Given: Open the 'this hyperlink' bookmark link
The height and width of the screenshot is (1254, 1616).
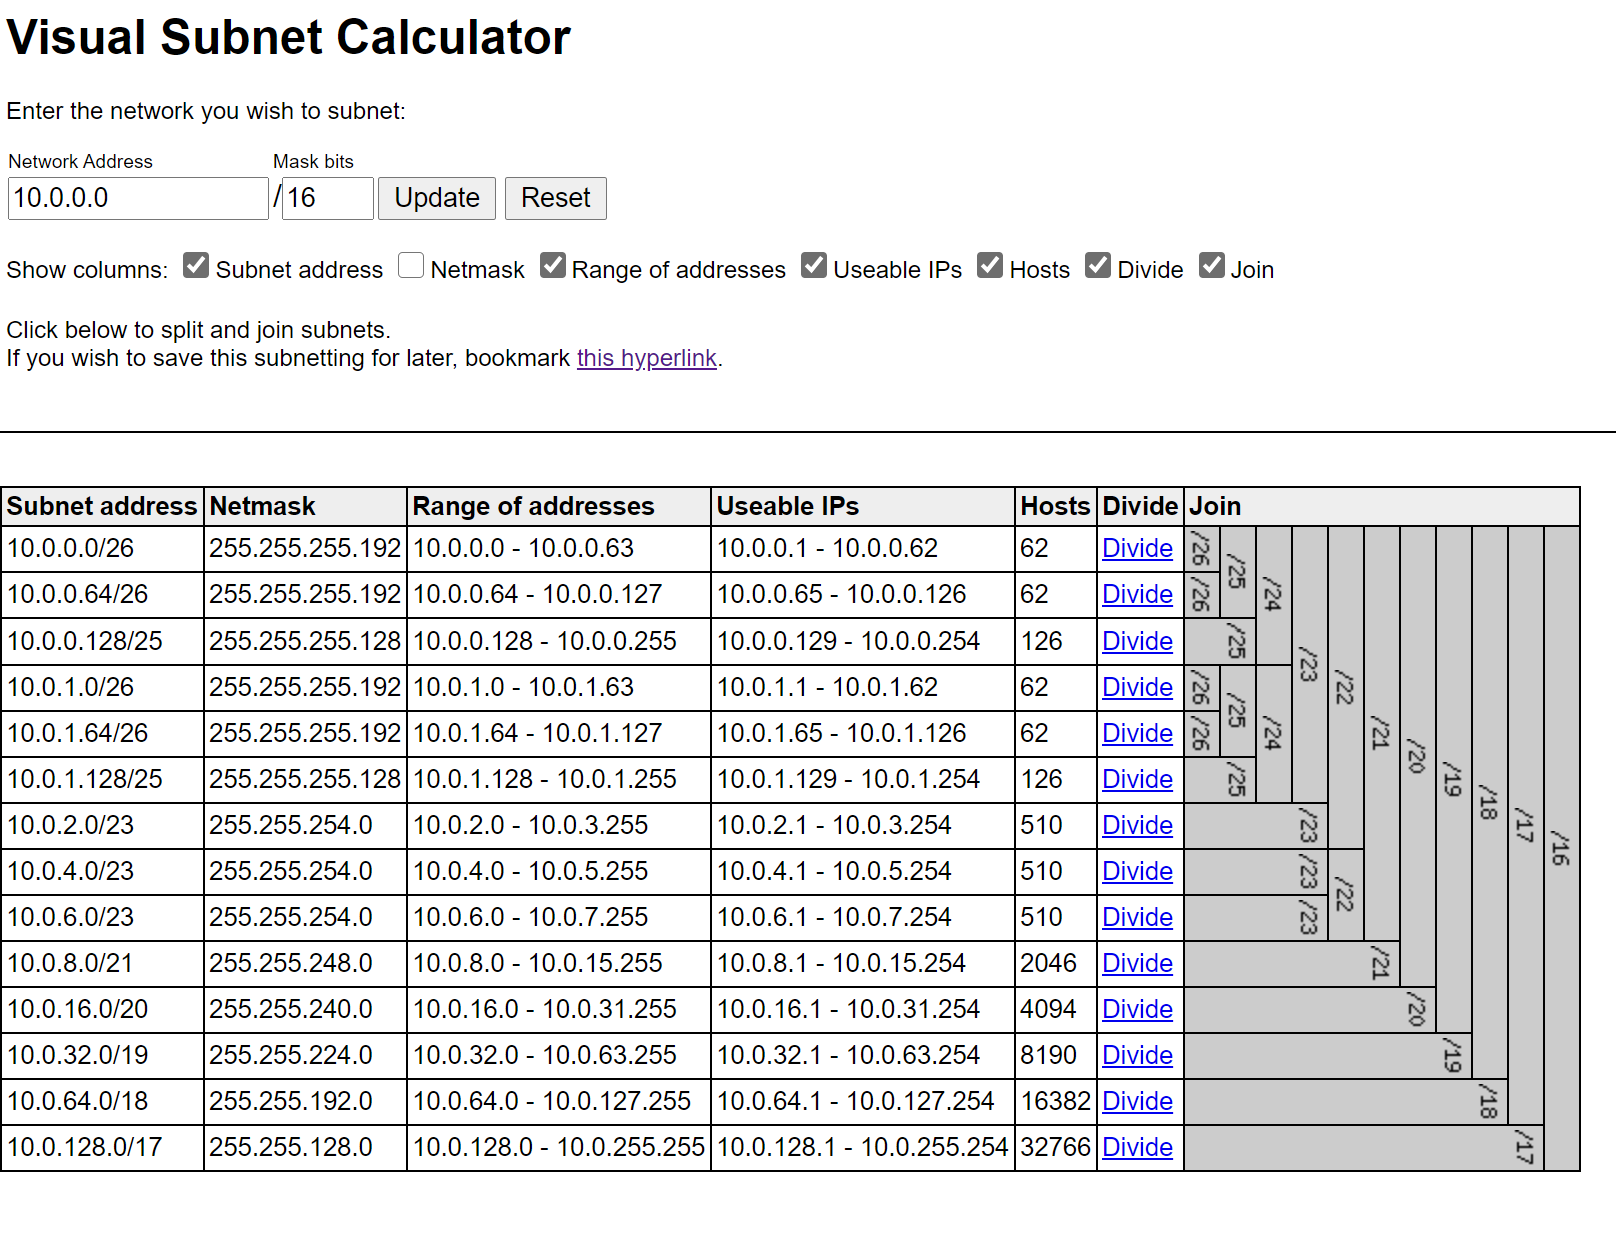Looking at the screenshot, I should [x=646, y=358].
